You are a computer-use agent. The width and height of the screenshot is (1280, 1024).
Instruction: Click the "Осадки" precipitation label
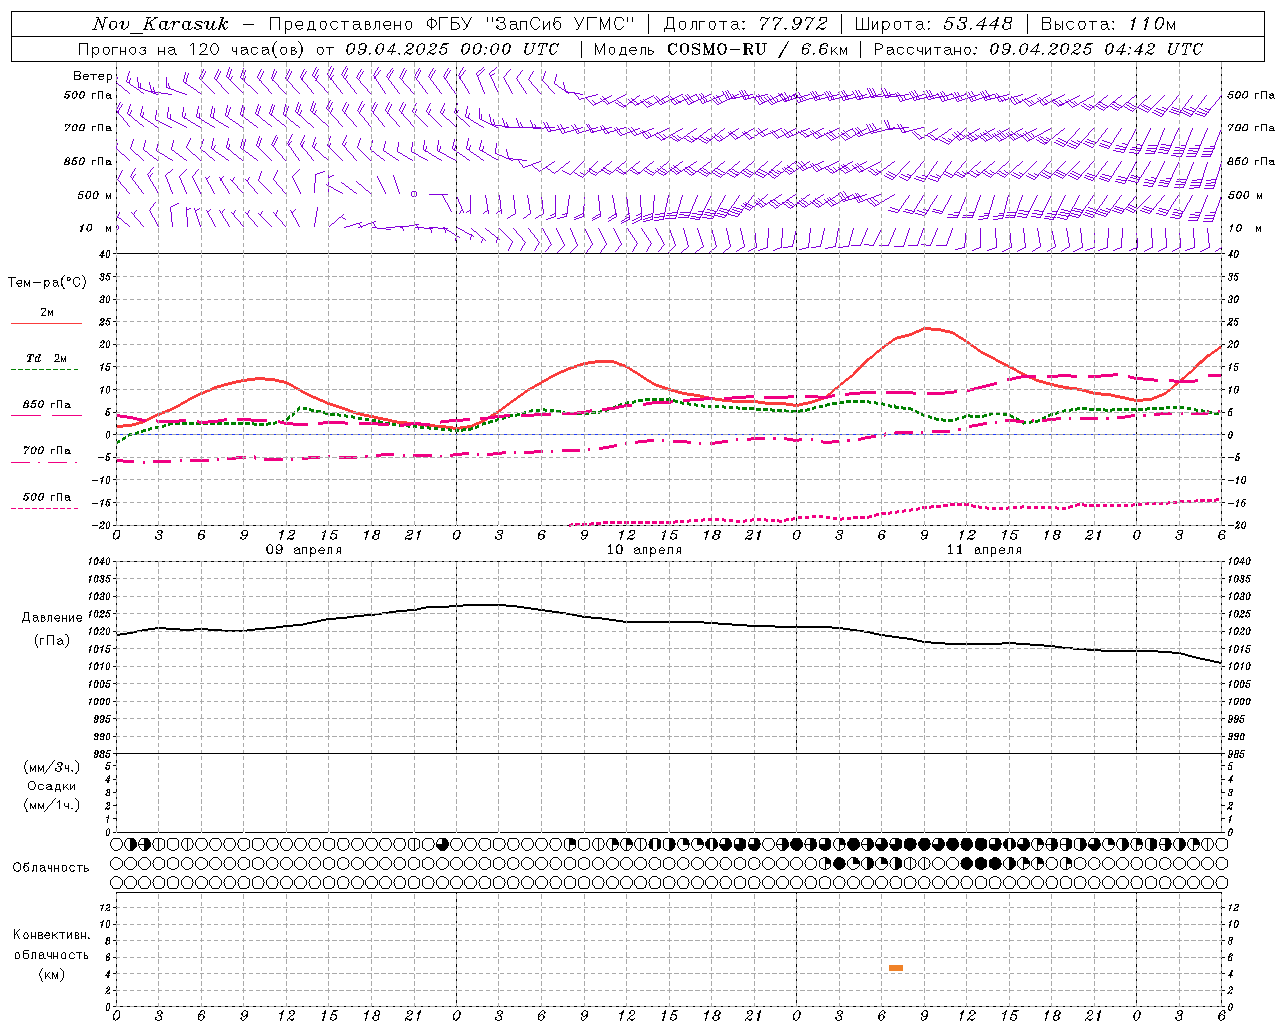click(52, 786)
